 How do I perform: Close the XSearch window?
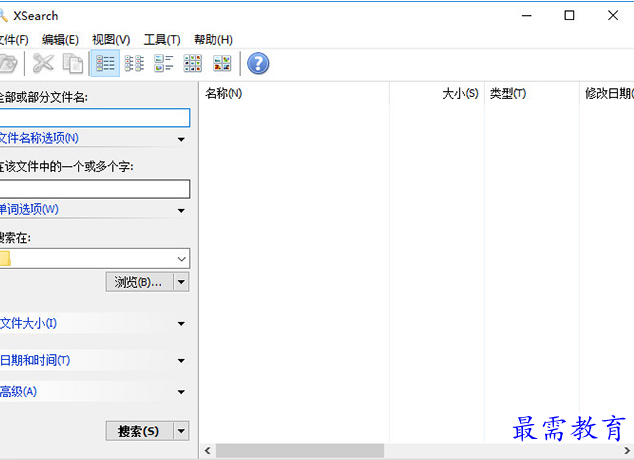pos(613,16)
